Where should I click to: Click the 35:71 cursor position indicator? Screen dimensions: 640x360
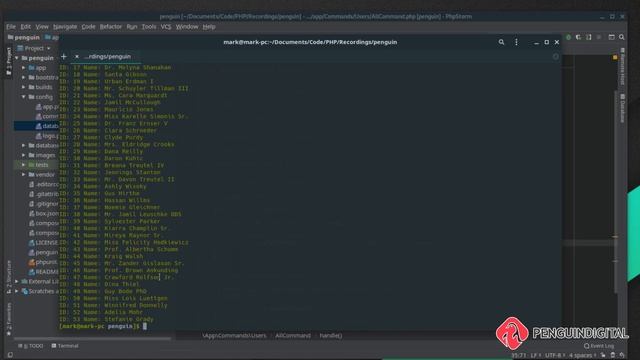(x=519, y=355)
